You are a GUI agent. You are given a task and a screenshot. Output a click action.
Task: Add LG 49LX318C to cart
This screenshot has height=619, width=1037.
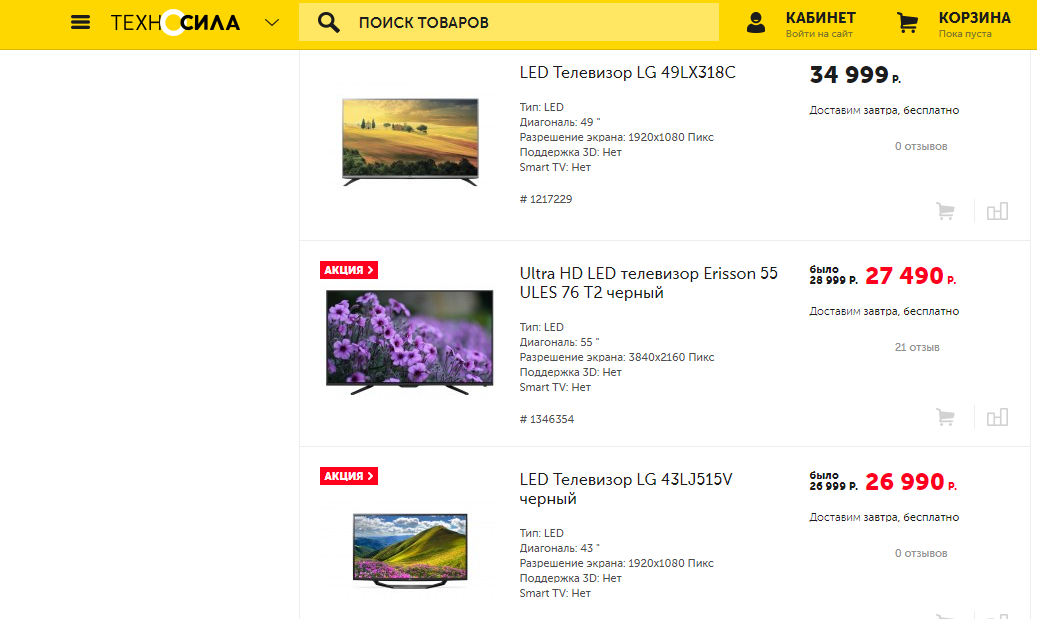pos(945,211)
